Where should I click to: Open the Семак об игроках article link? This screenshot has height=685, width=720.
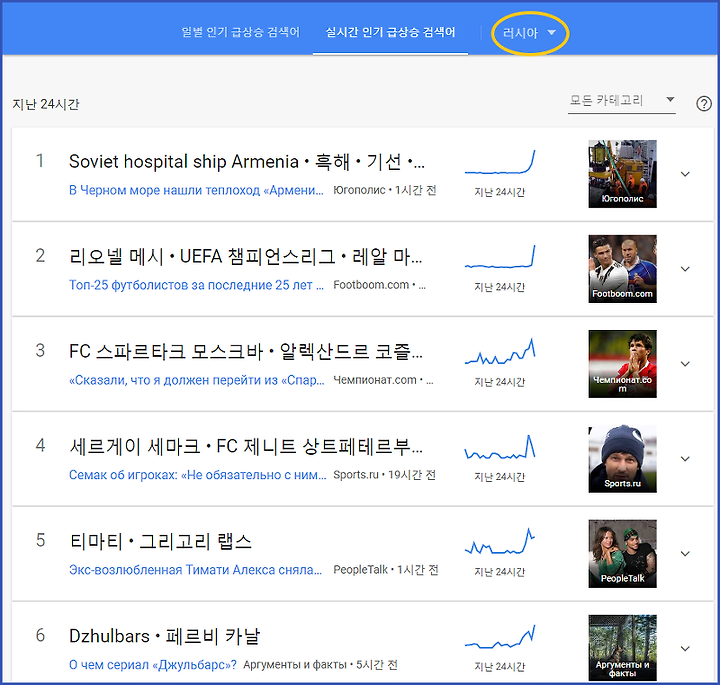(x=197, y=475)
